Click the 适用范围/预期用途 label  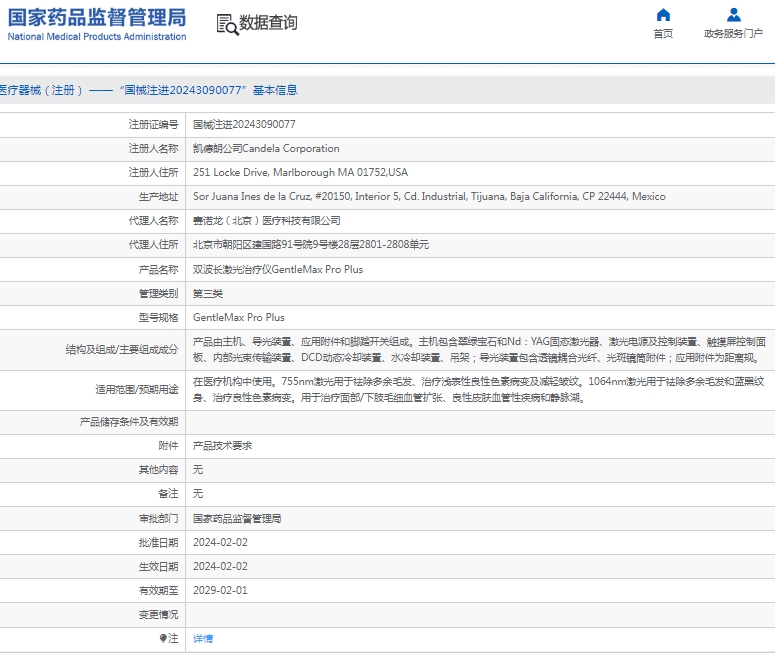point(137,390)
